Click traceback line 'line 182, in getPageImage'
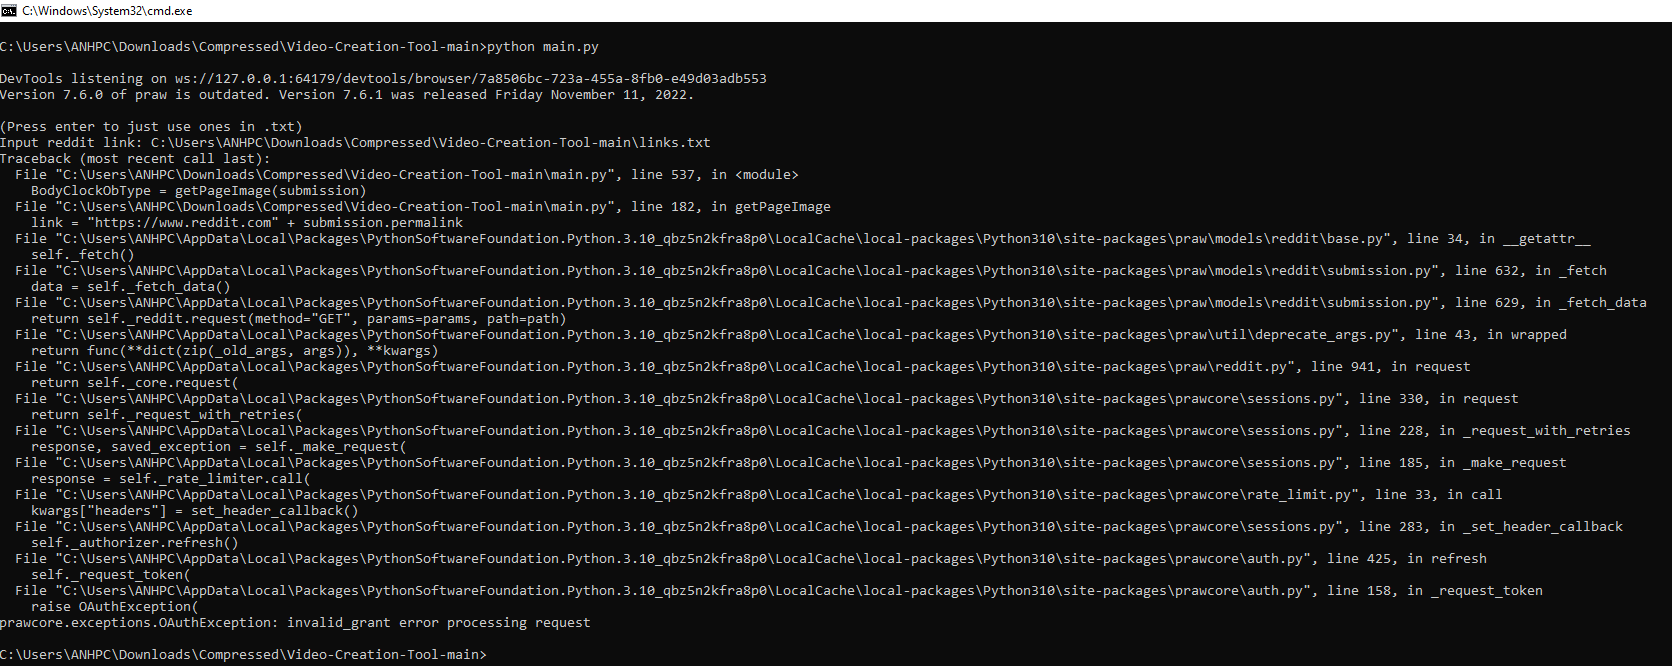Viewport: 1672px width, 666px height. [x=423, y=207]
